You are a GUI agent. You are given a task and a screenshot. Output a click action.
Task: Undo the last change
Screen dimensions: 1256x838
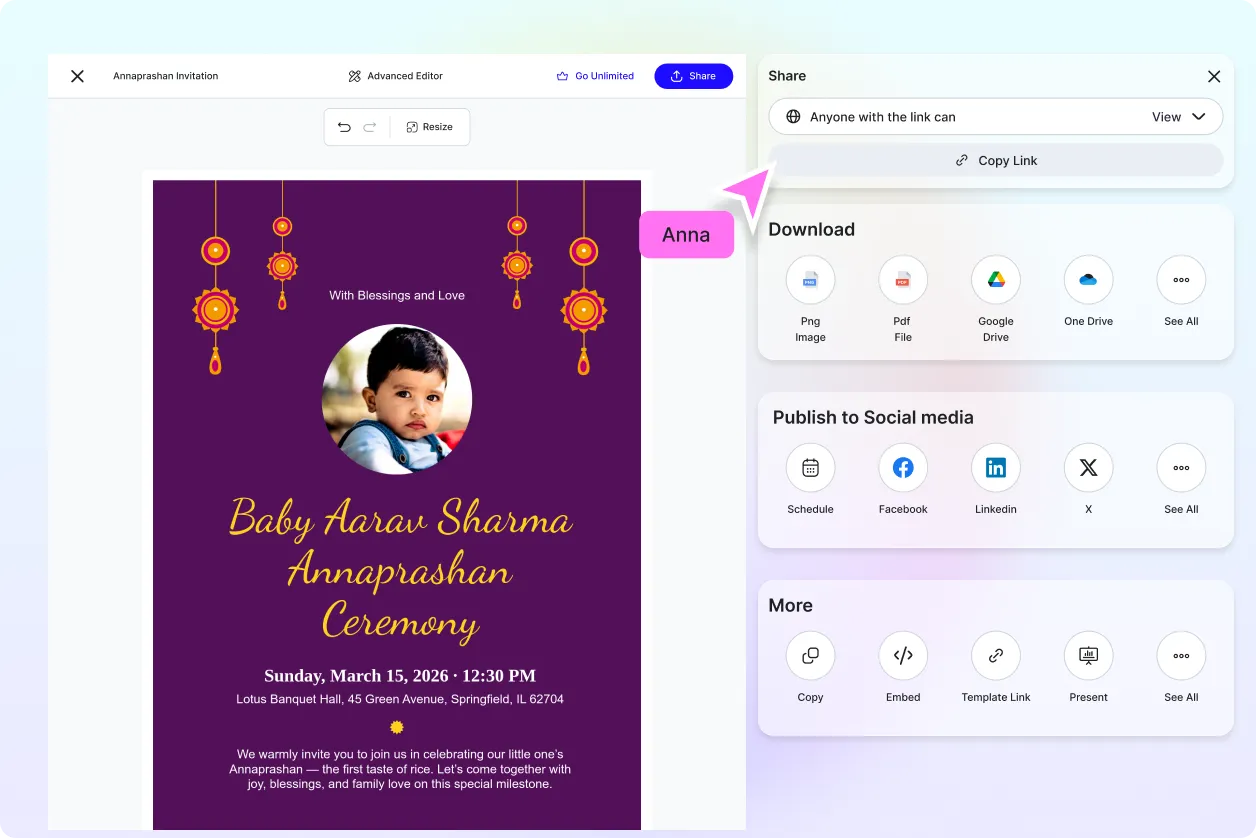pyautogui.click(x=344, y=127)
